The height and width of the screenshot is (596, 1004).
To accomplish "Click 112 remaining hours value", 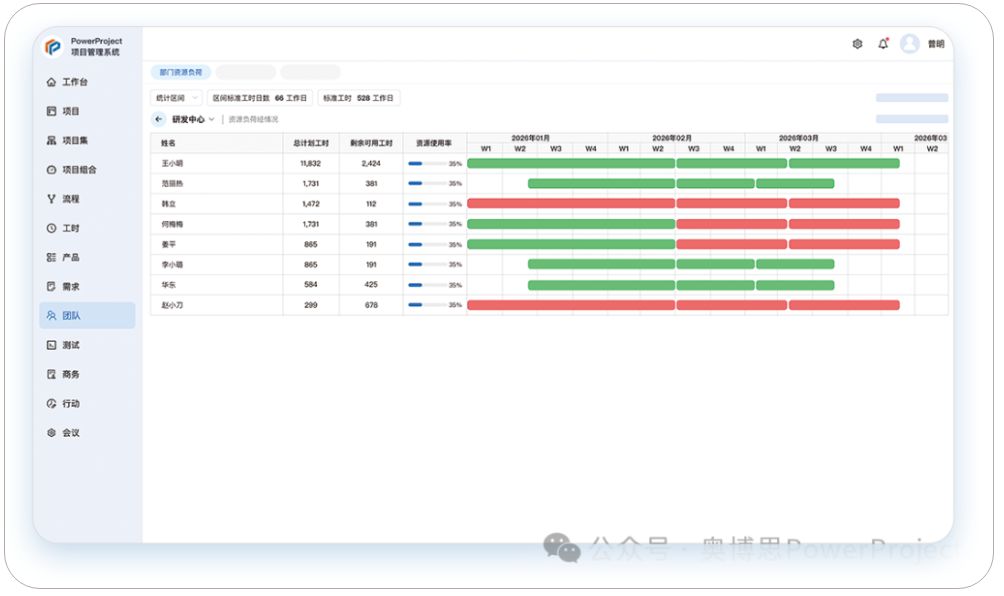I will pos(371,204).
